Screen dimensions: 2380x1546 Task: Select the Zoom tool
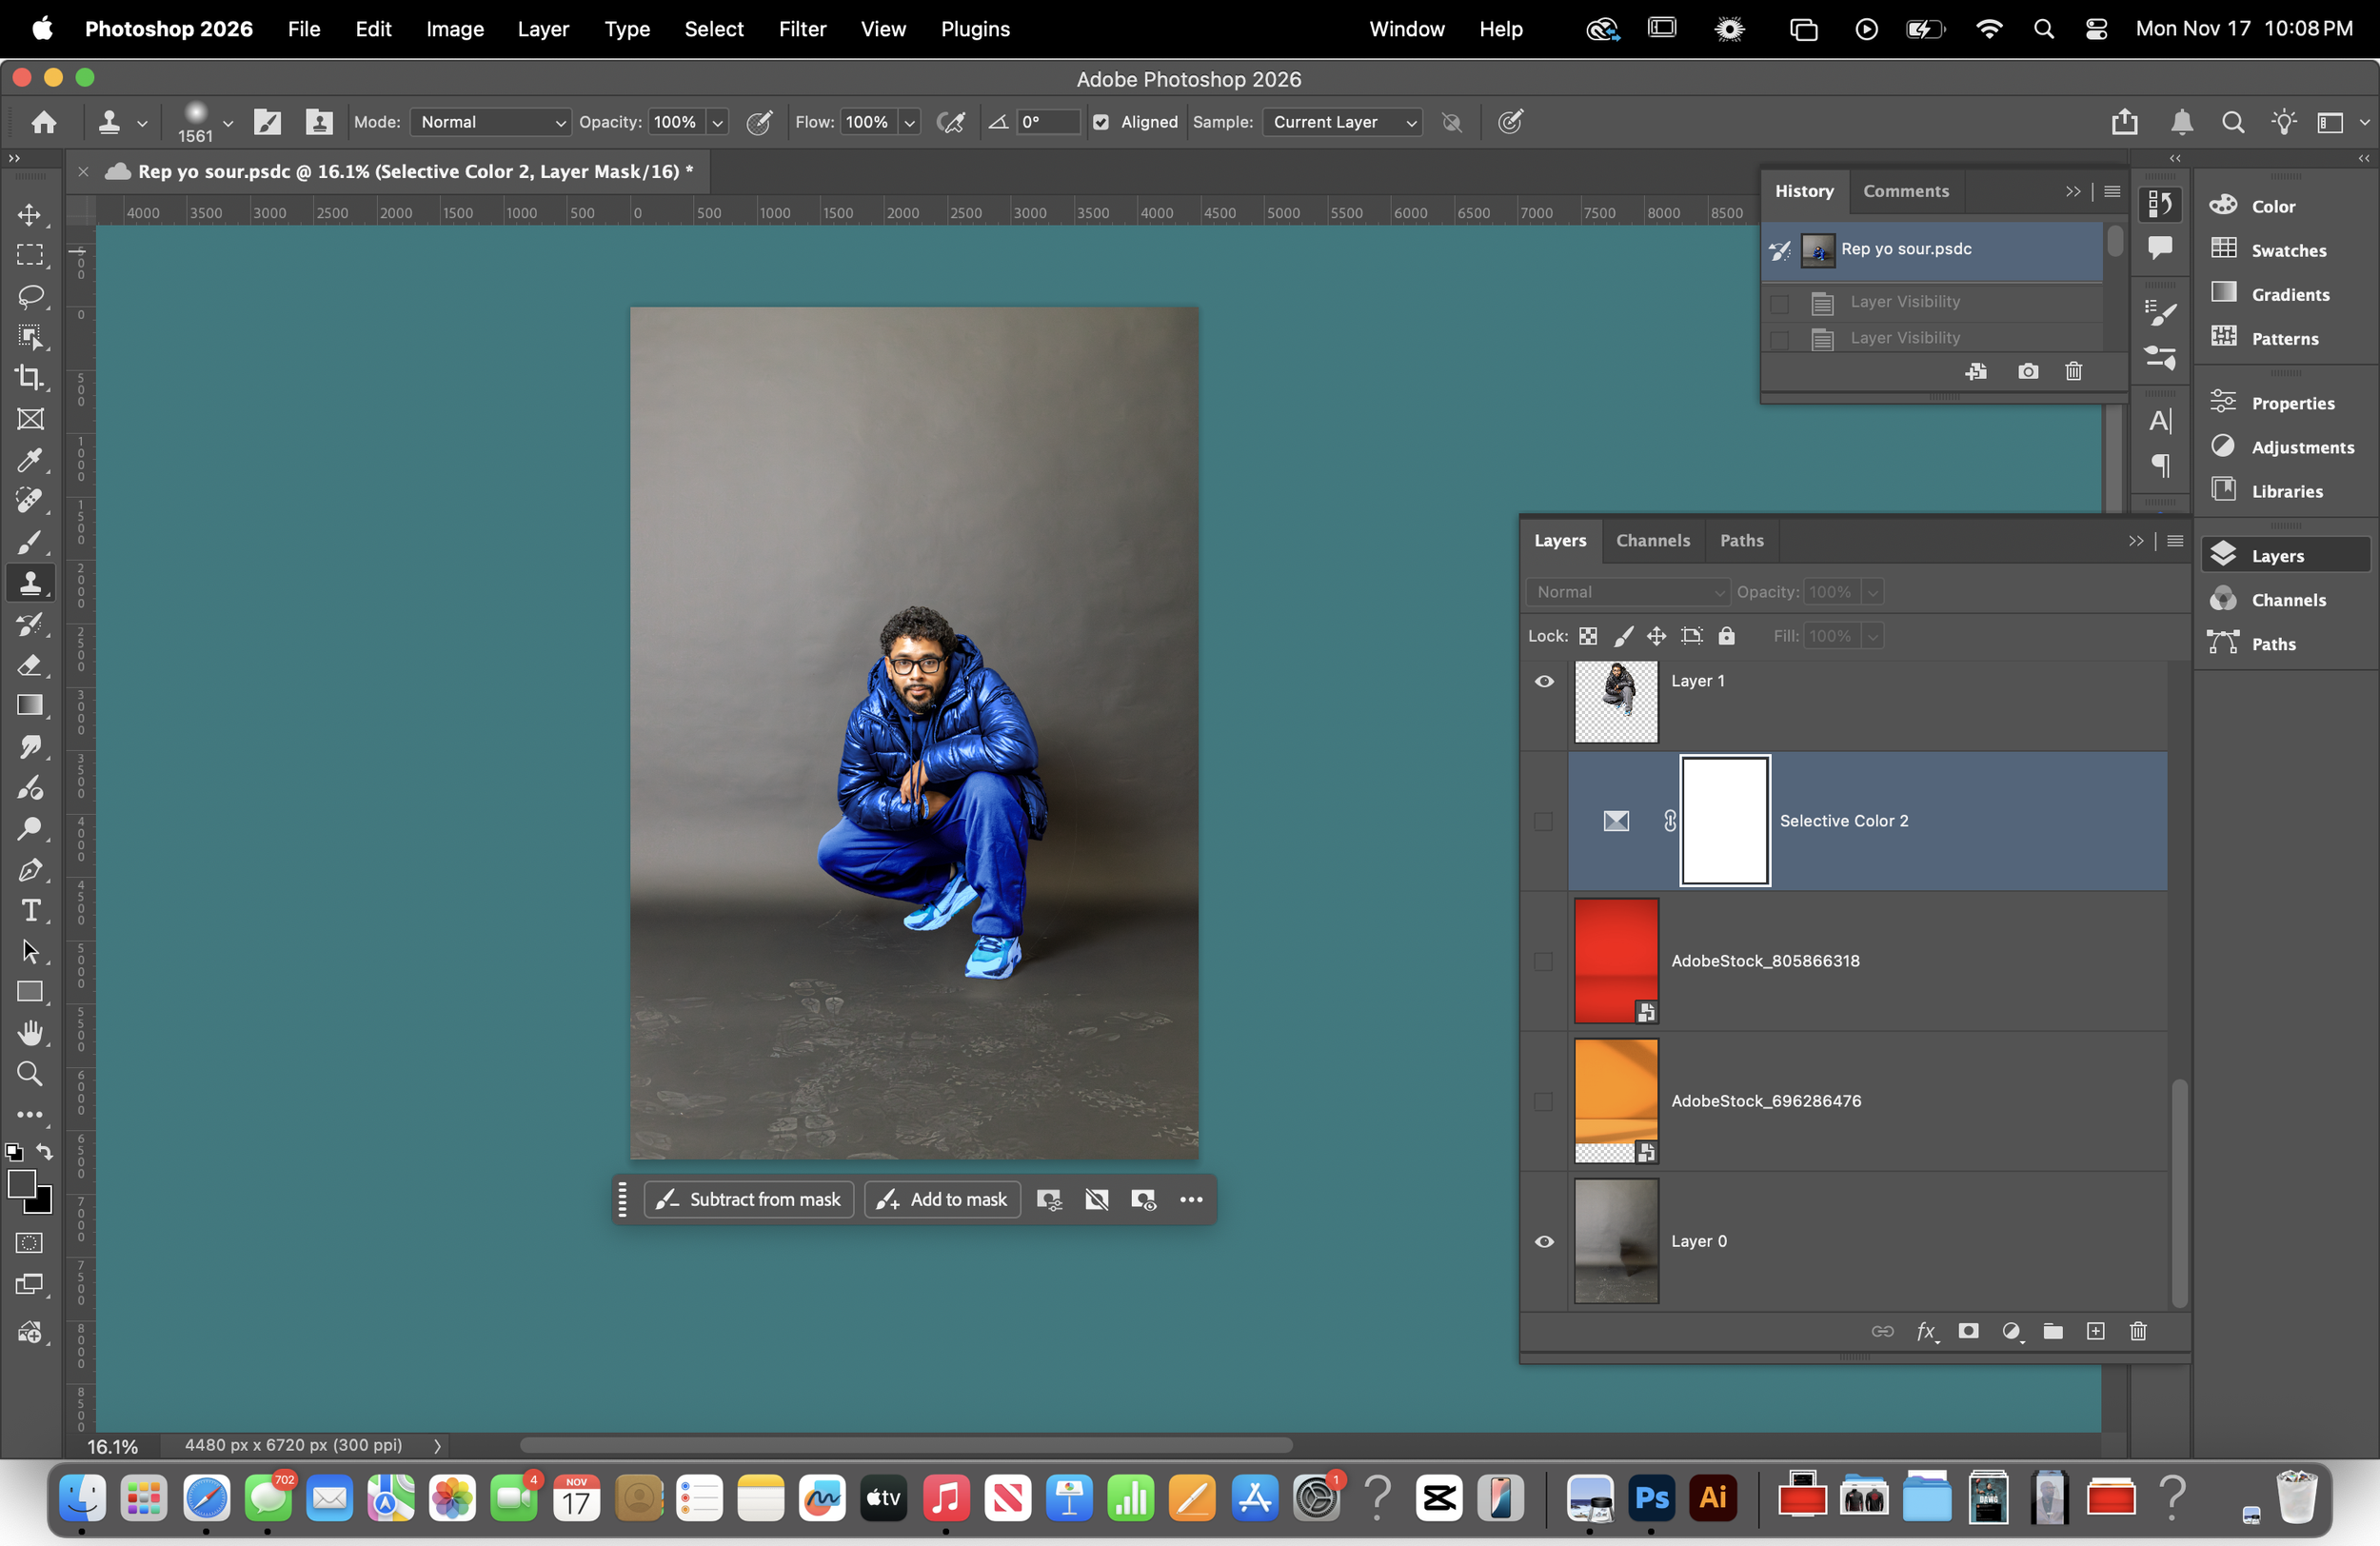coord(30,1074)
